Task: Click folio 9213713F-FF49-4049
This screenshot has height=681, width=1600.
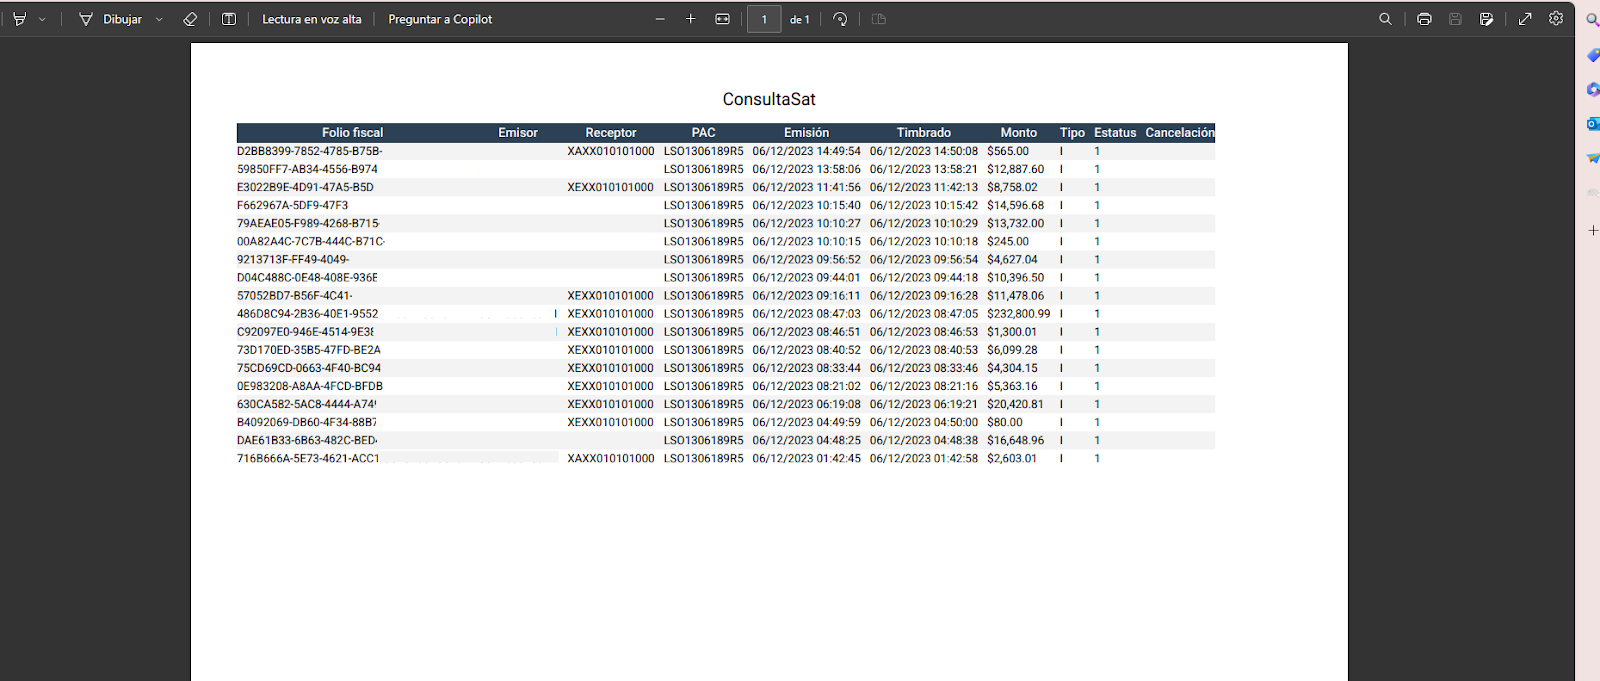Action: click(293, 260)
